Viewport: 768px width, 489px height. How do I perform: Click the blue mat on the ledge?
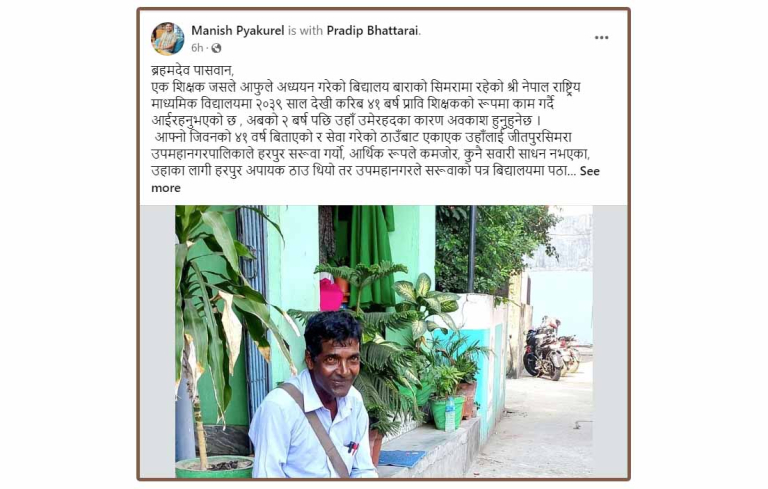click(401, 459)
